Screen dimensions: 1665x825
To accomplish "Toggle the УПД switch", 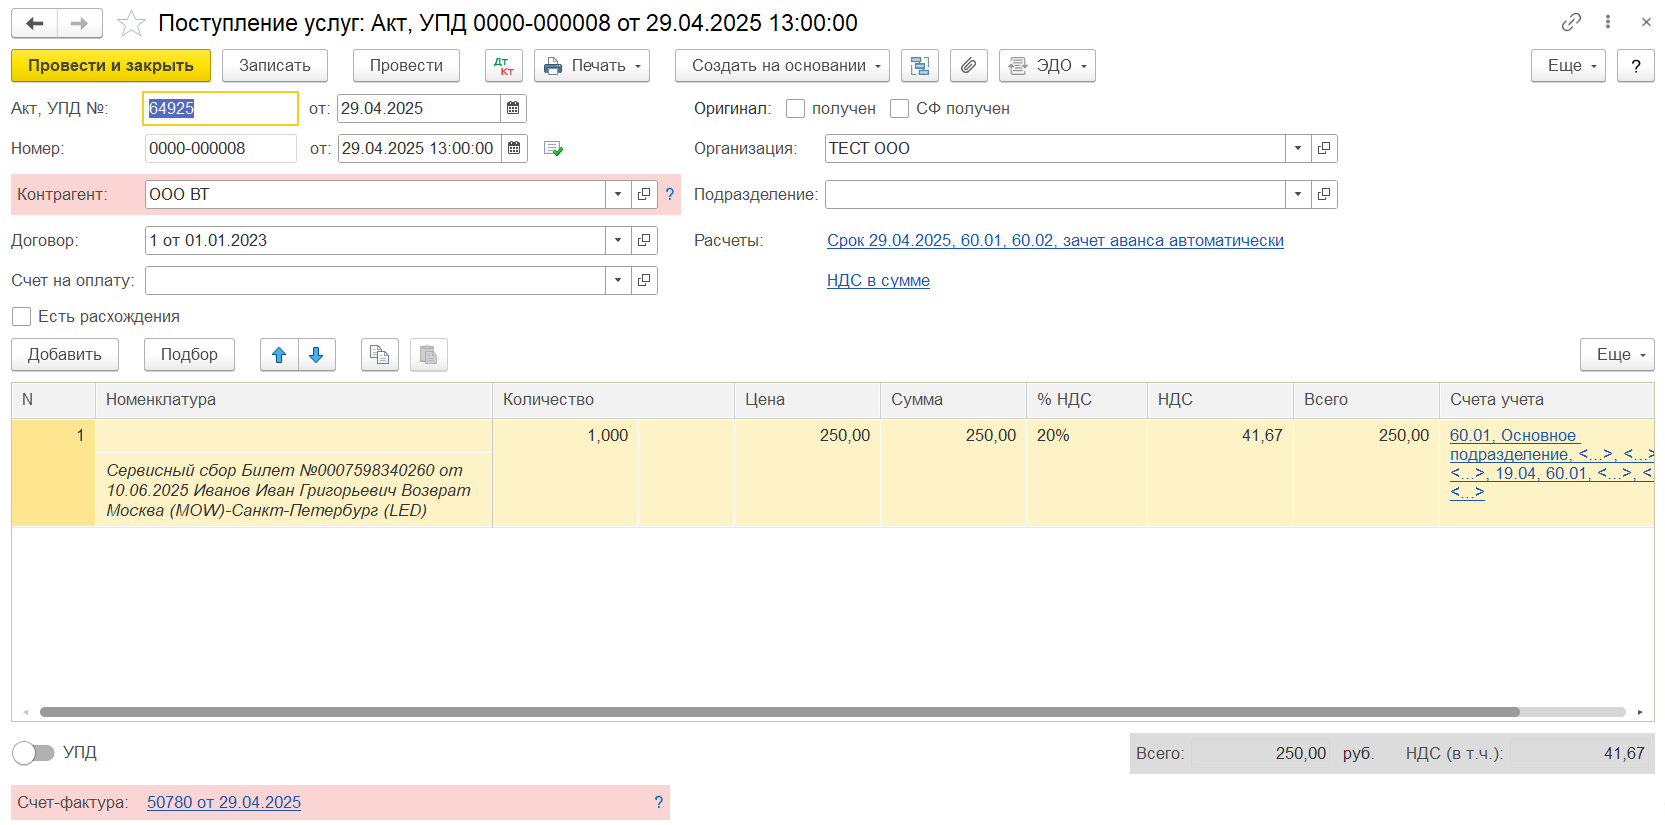I will [x=33, y=752].
